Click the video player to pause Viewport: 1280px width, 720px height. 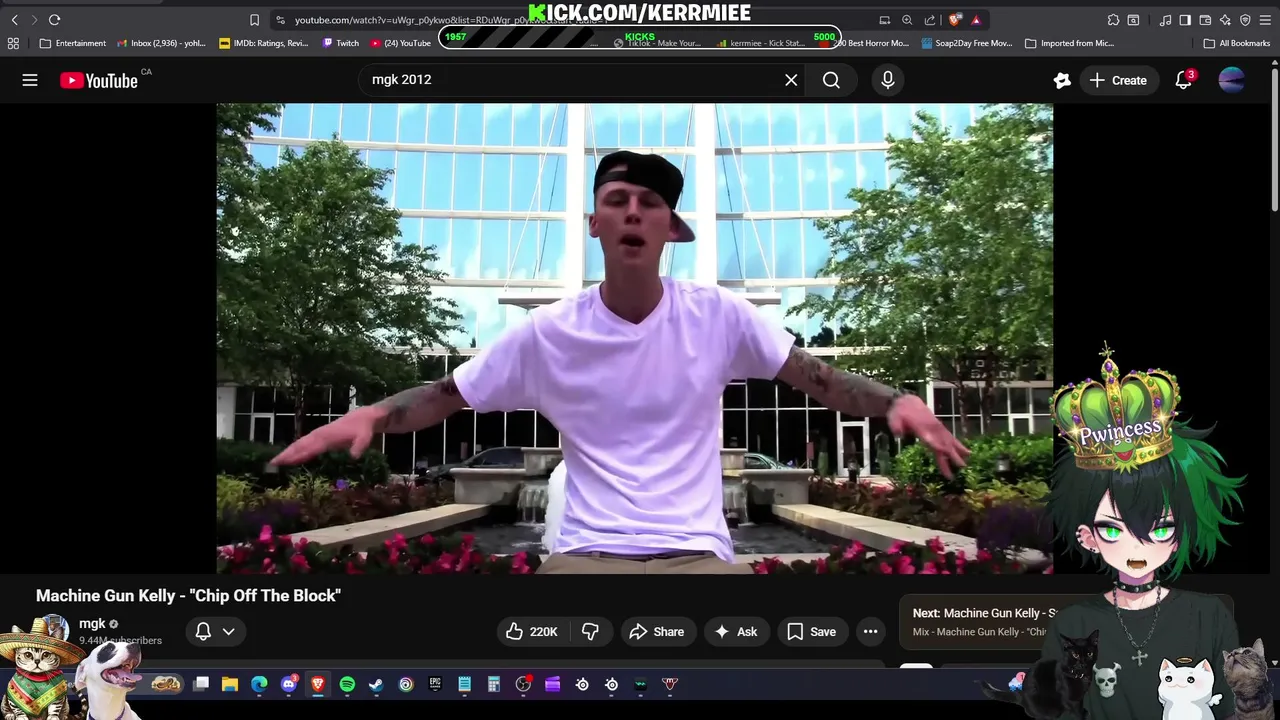pos(634,338)
